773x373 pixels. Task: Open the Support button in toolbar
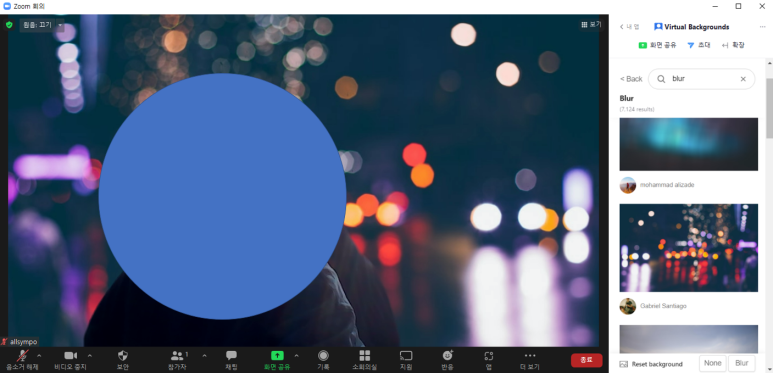point(406,360)
